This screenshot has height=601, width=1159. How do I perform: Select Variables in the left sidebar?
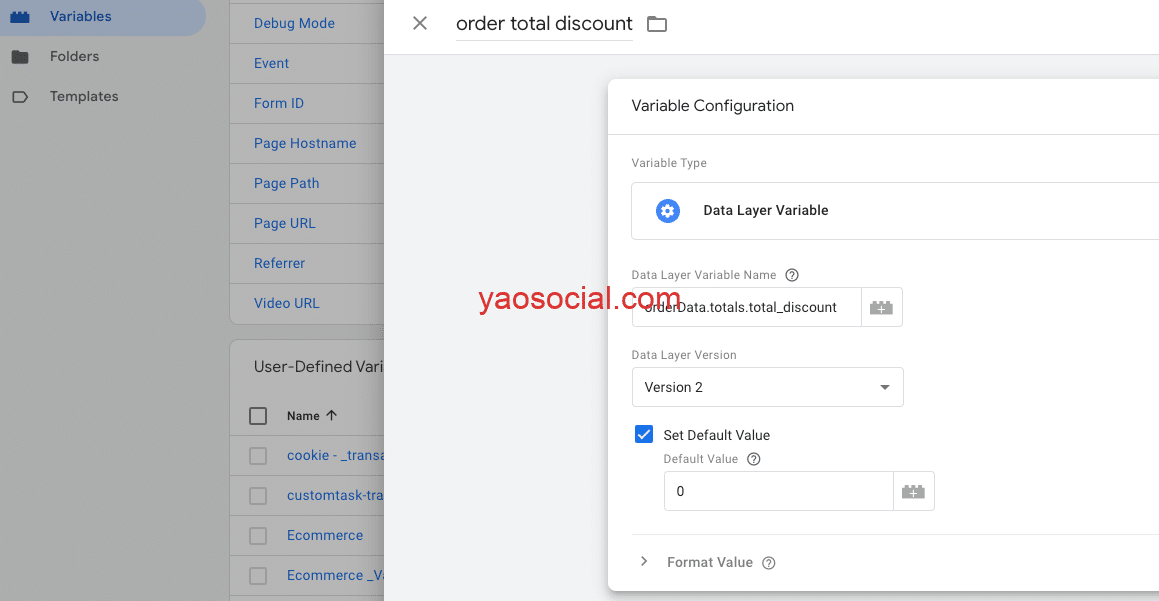coord(80,17)
